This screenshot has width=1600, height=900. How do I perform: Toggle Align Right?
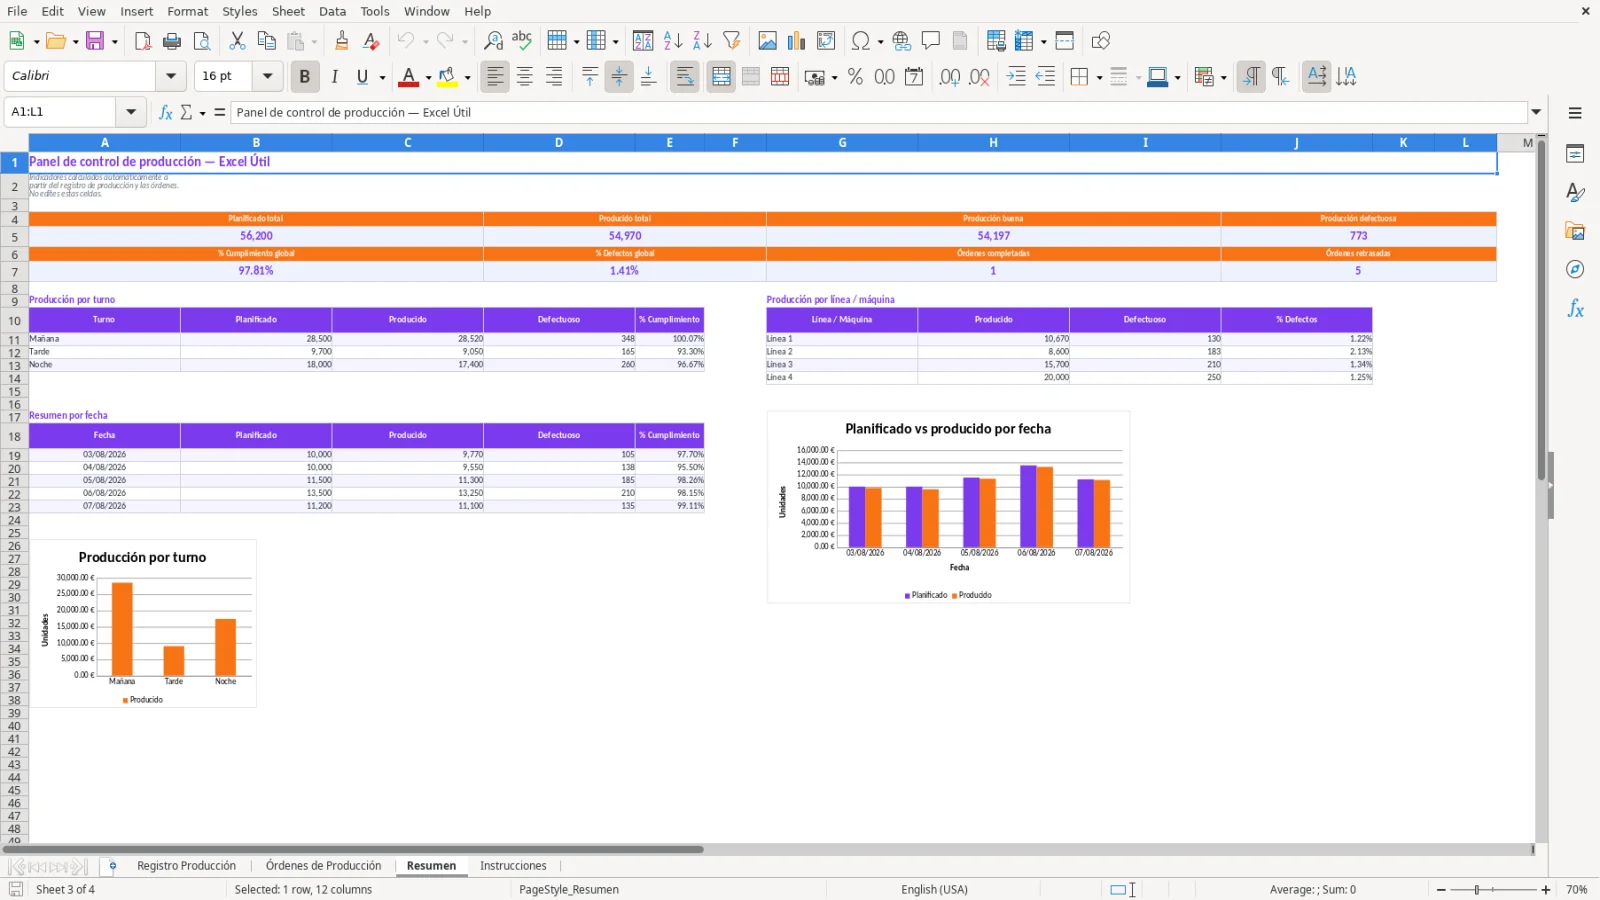[553, 77]
